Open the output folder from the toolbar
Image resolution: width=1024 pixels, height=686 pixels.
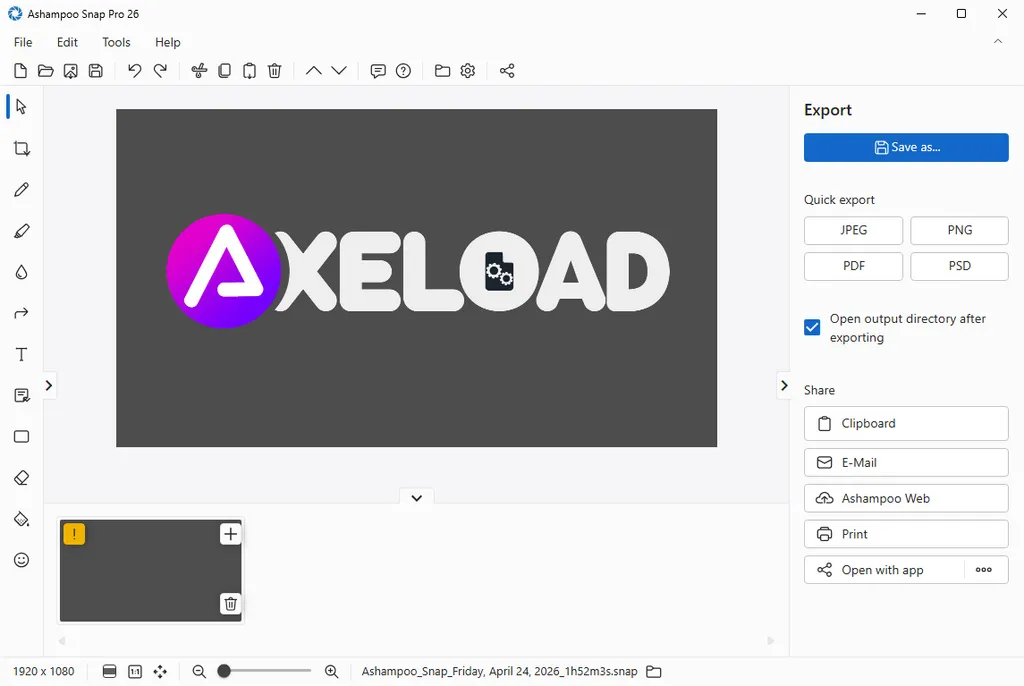click(x=442, y=71)
